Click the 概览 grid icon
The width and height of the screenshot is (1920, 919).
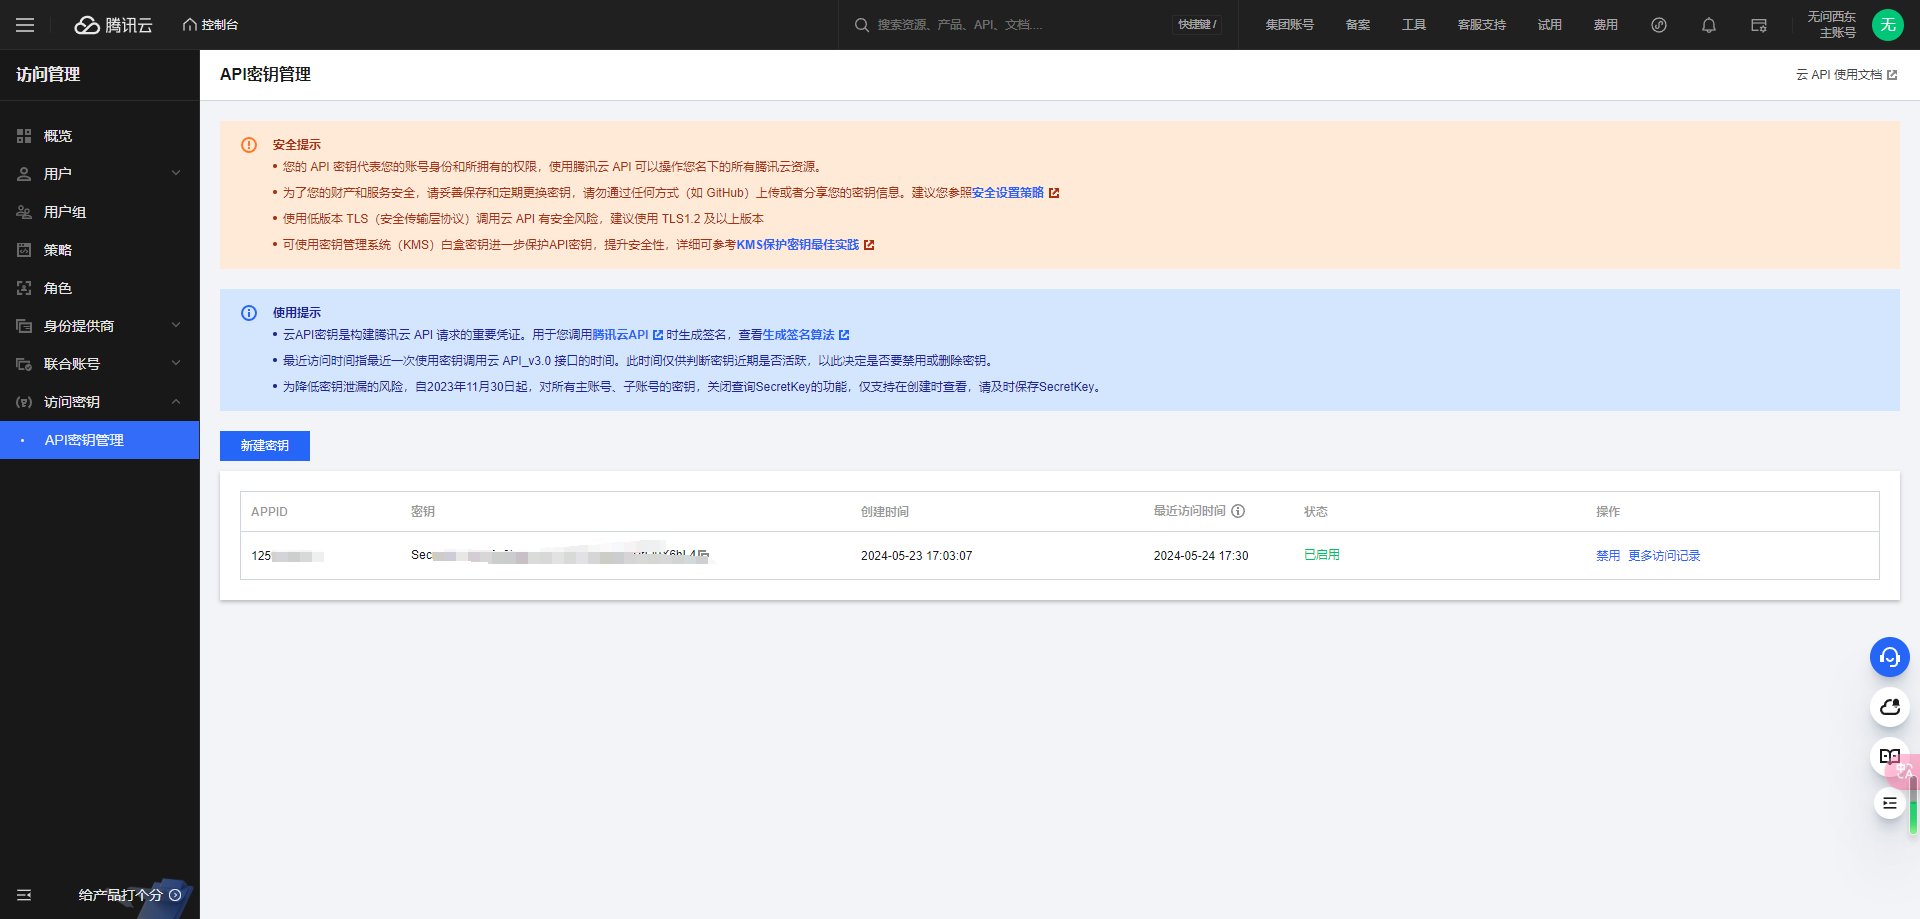click(x=24, y=136)
